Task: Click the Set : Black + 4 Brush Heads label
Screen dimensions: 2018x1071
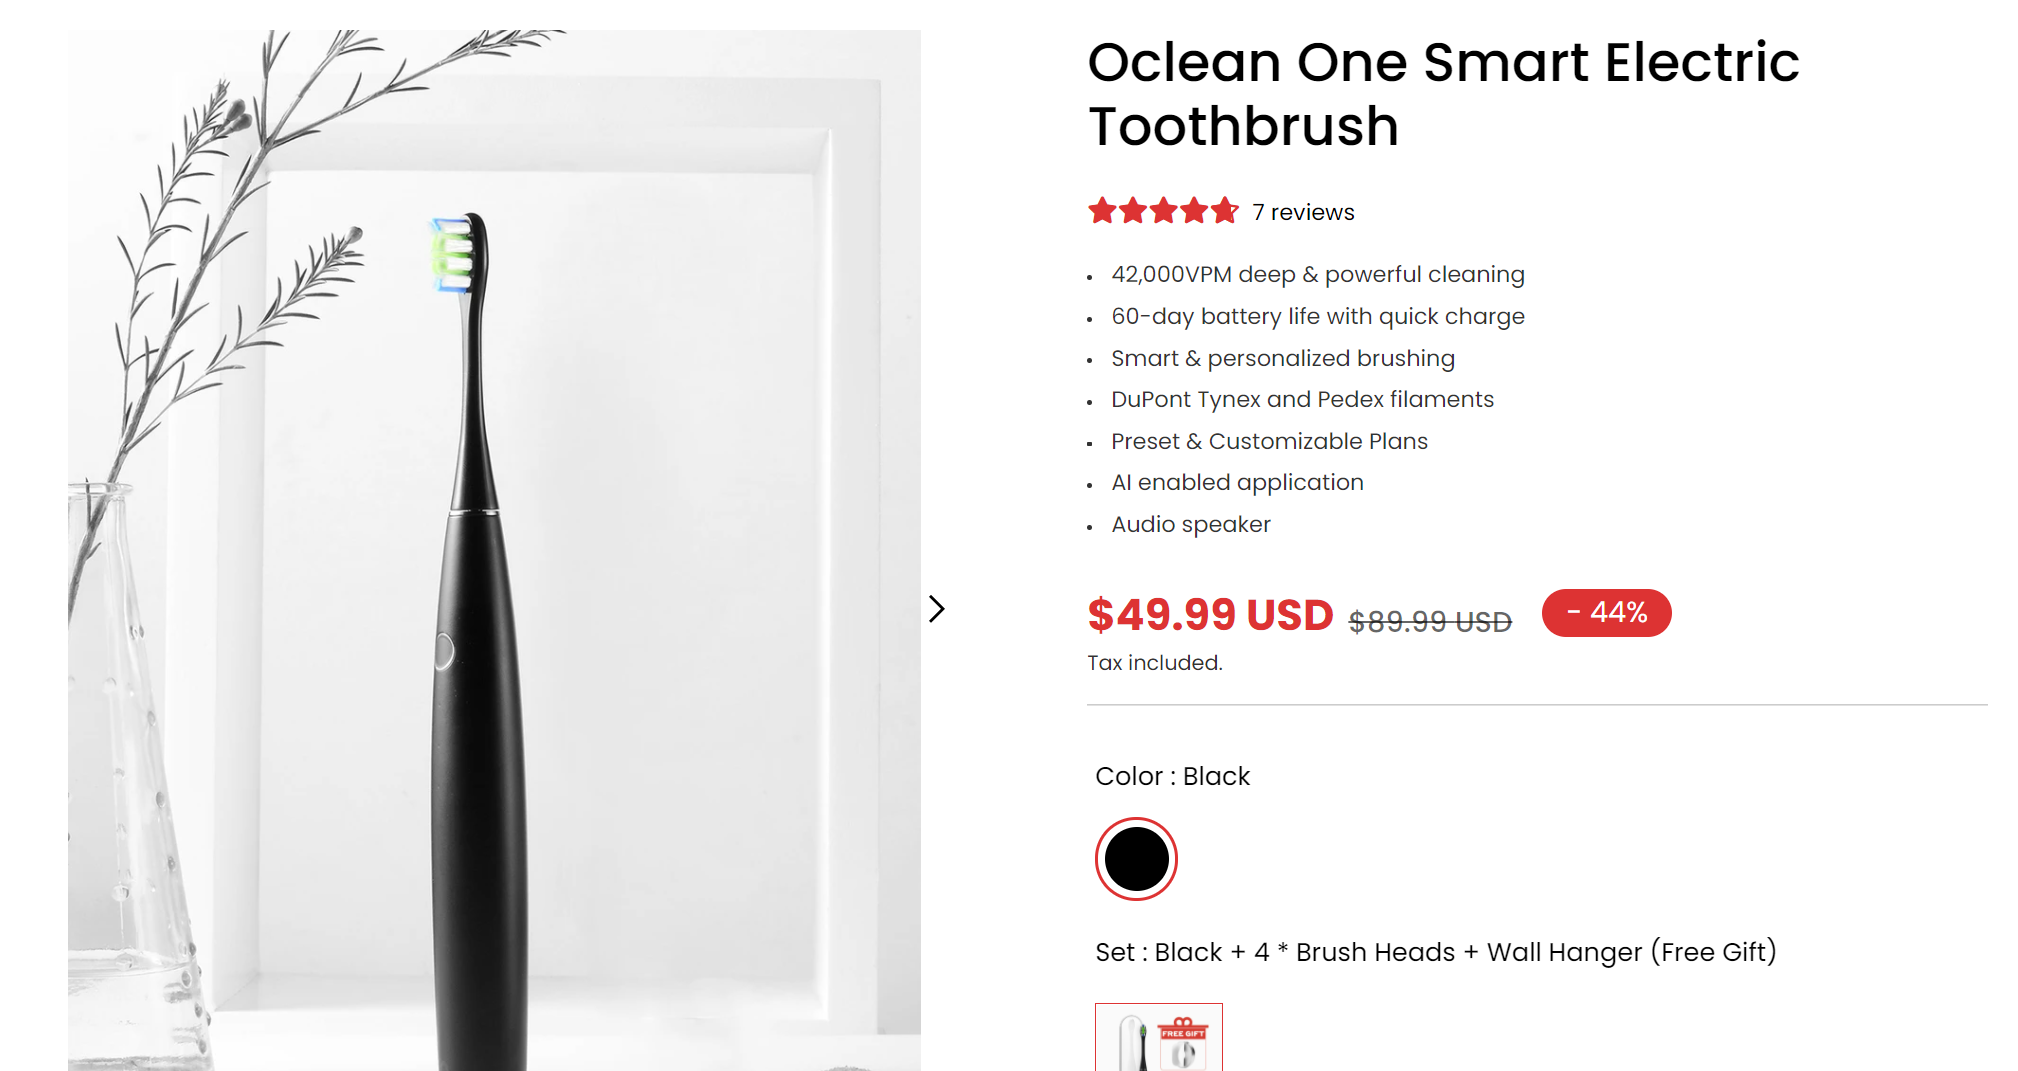Action: (x=1435, y=952)
